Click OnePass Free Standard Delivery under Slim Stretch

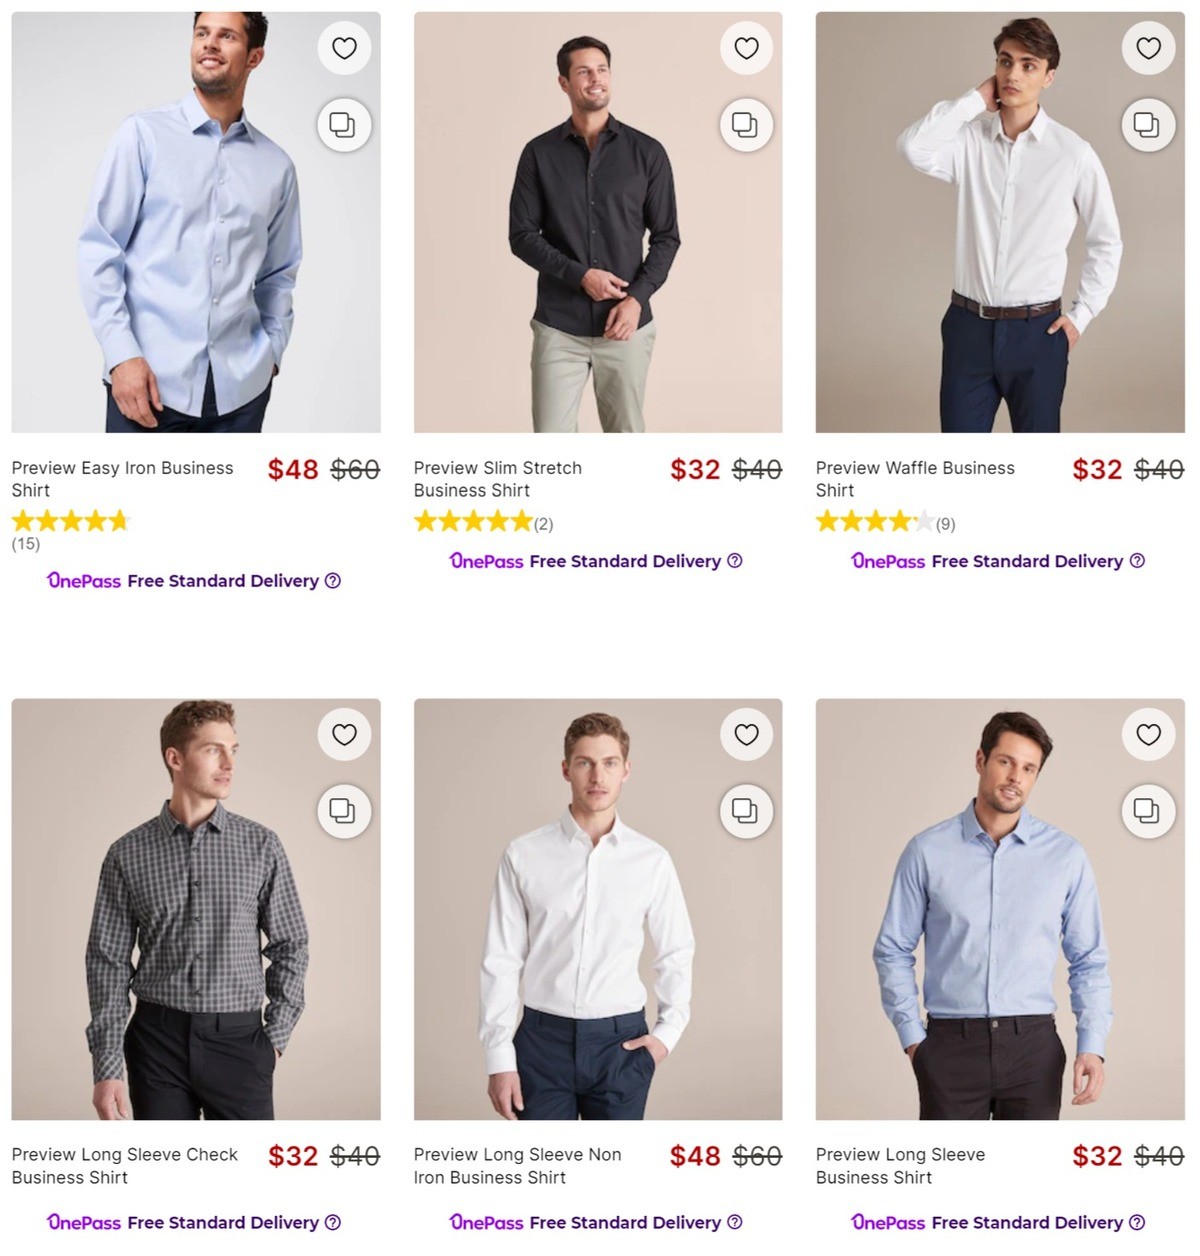coord(596,561)
